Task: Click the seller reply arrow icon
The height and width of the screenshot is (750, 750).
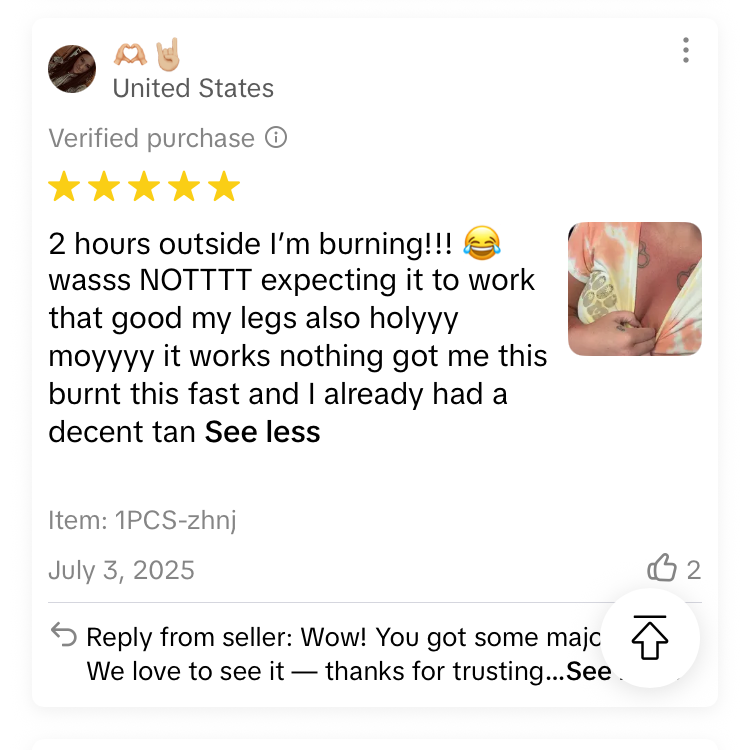Action: pos(64,634)
